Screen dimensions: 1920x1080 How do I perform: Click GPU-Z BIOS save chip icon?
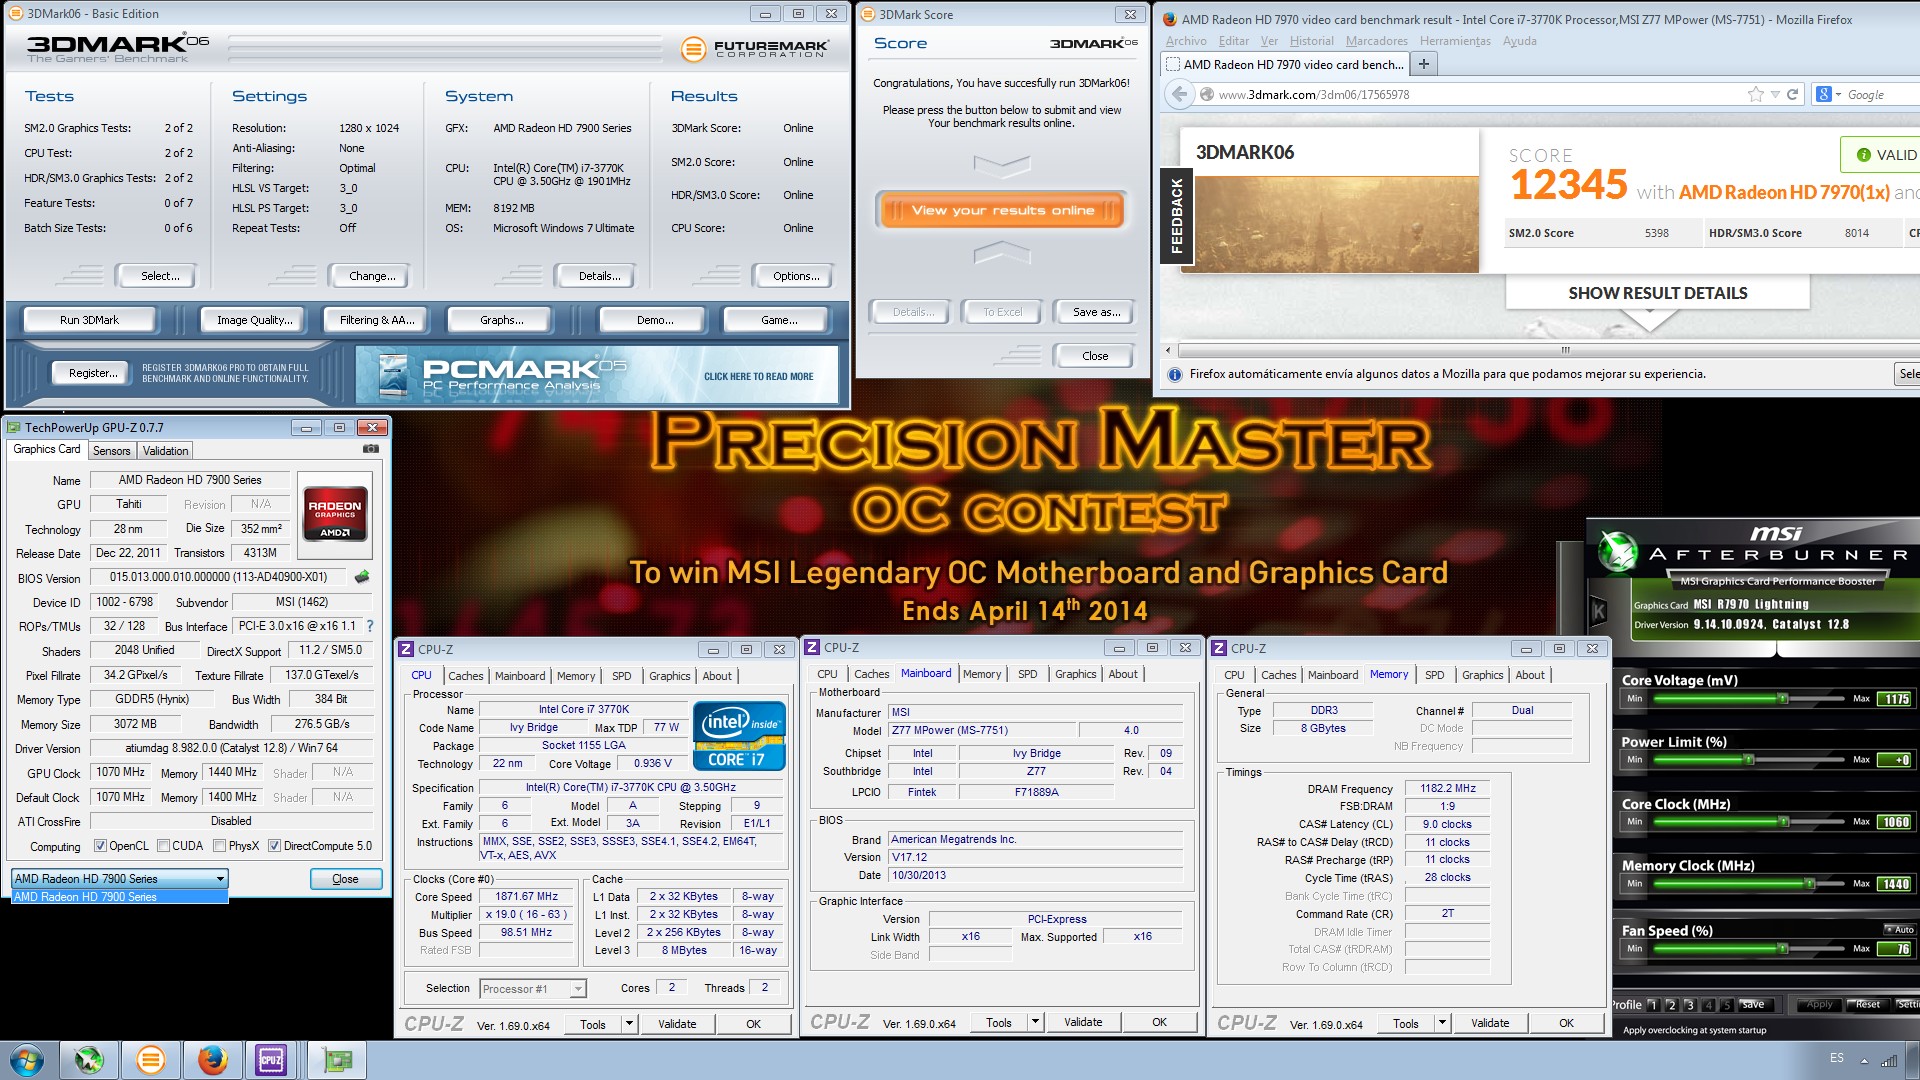(x=362, y=577)
